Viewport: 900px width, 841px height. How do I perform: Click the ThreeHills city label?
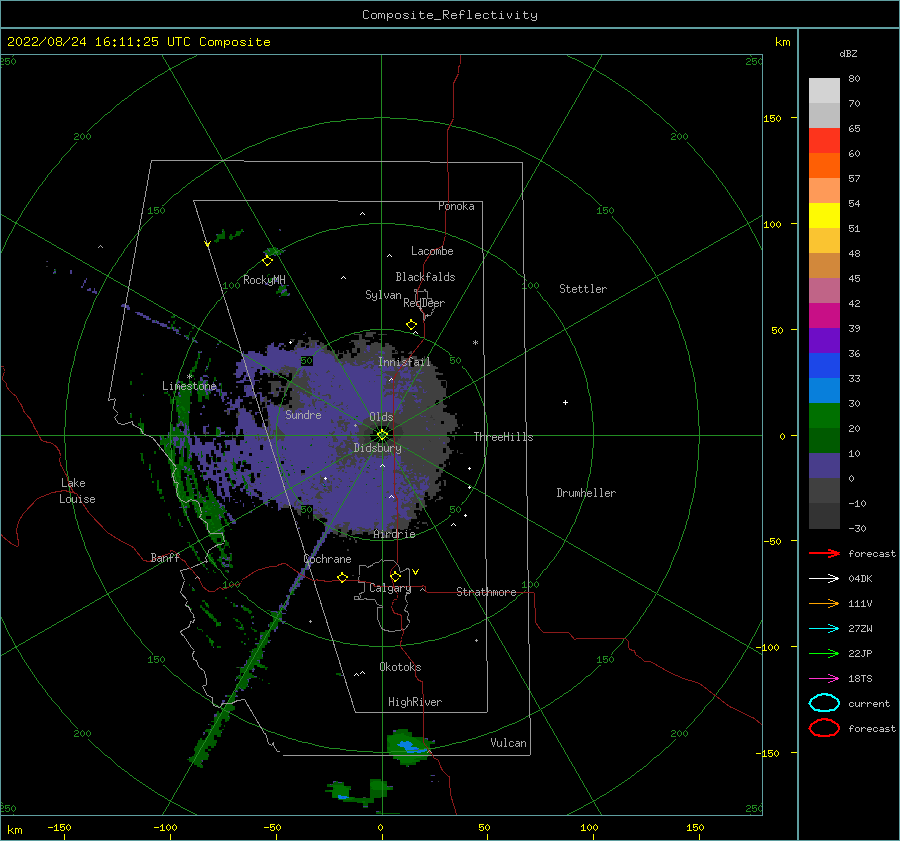point(503,437)
